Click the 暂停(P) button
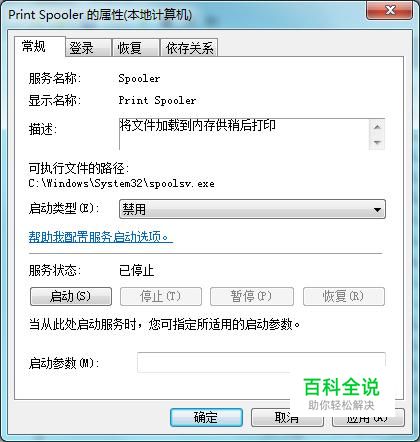 click(x=252, y=296)
